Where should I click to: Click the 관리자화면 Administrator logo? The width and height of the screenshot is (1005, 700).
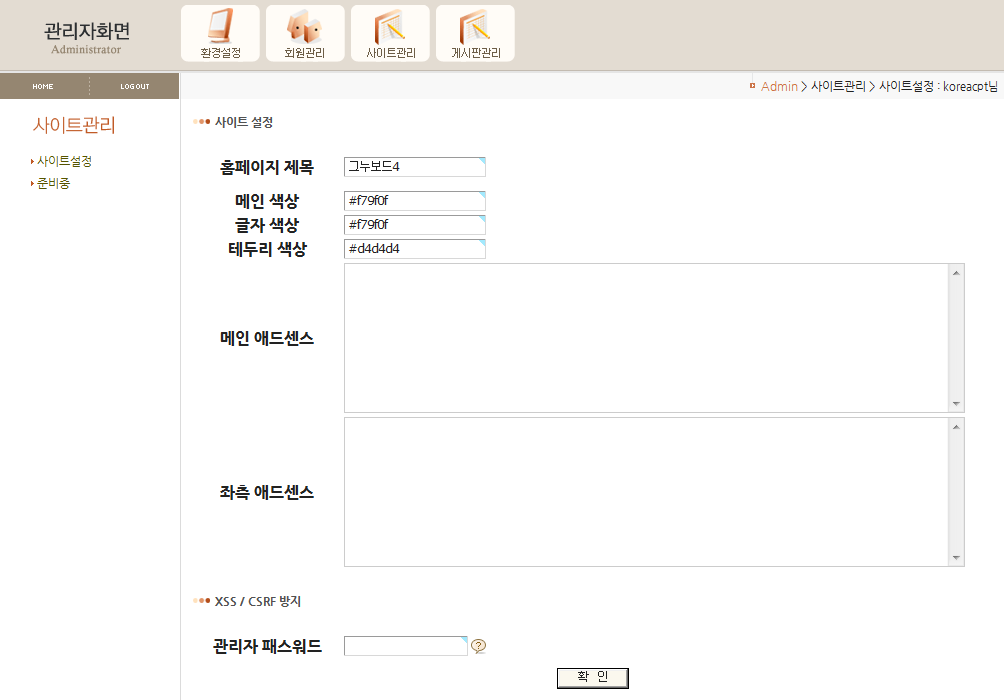click(87, 36)
